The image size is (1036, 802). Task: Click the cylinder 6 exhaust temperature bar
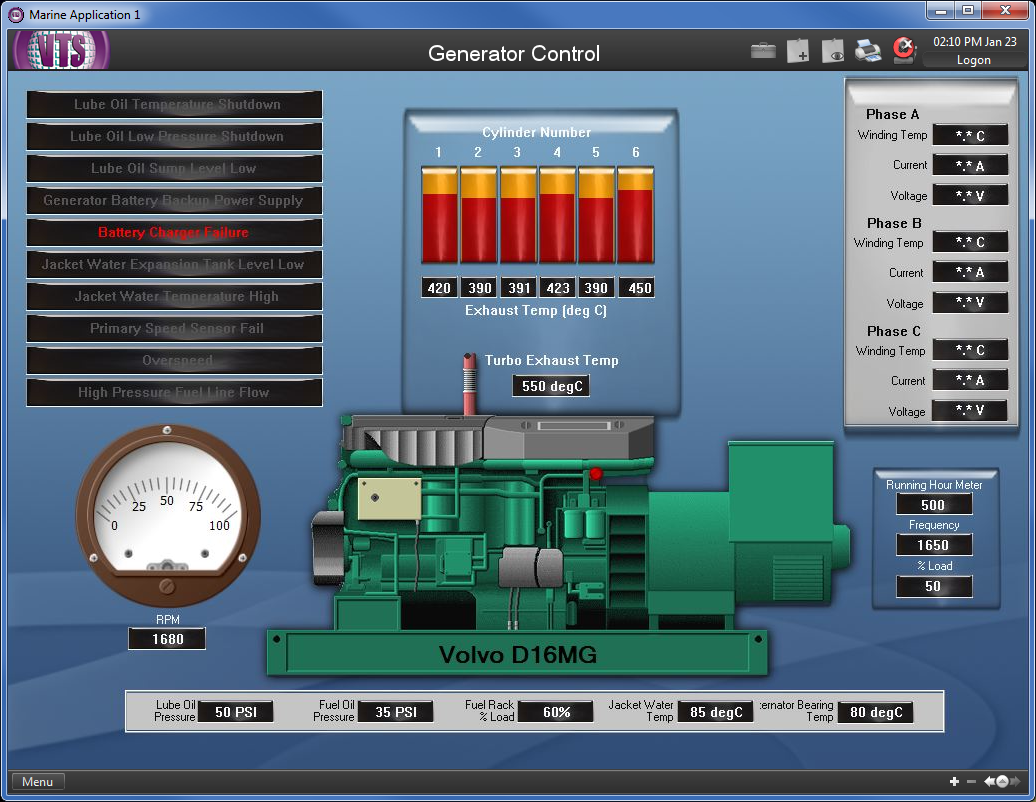point(636,215)
